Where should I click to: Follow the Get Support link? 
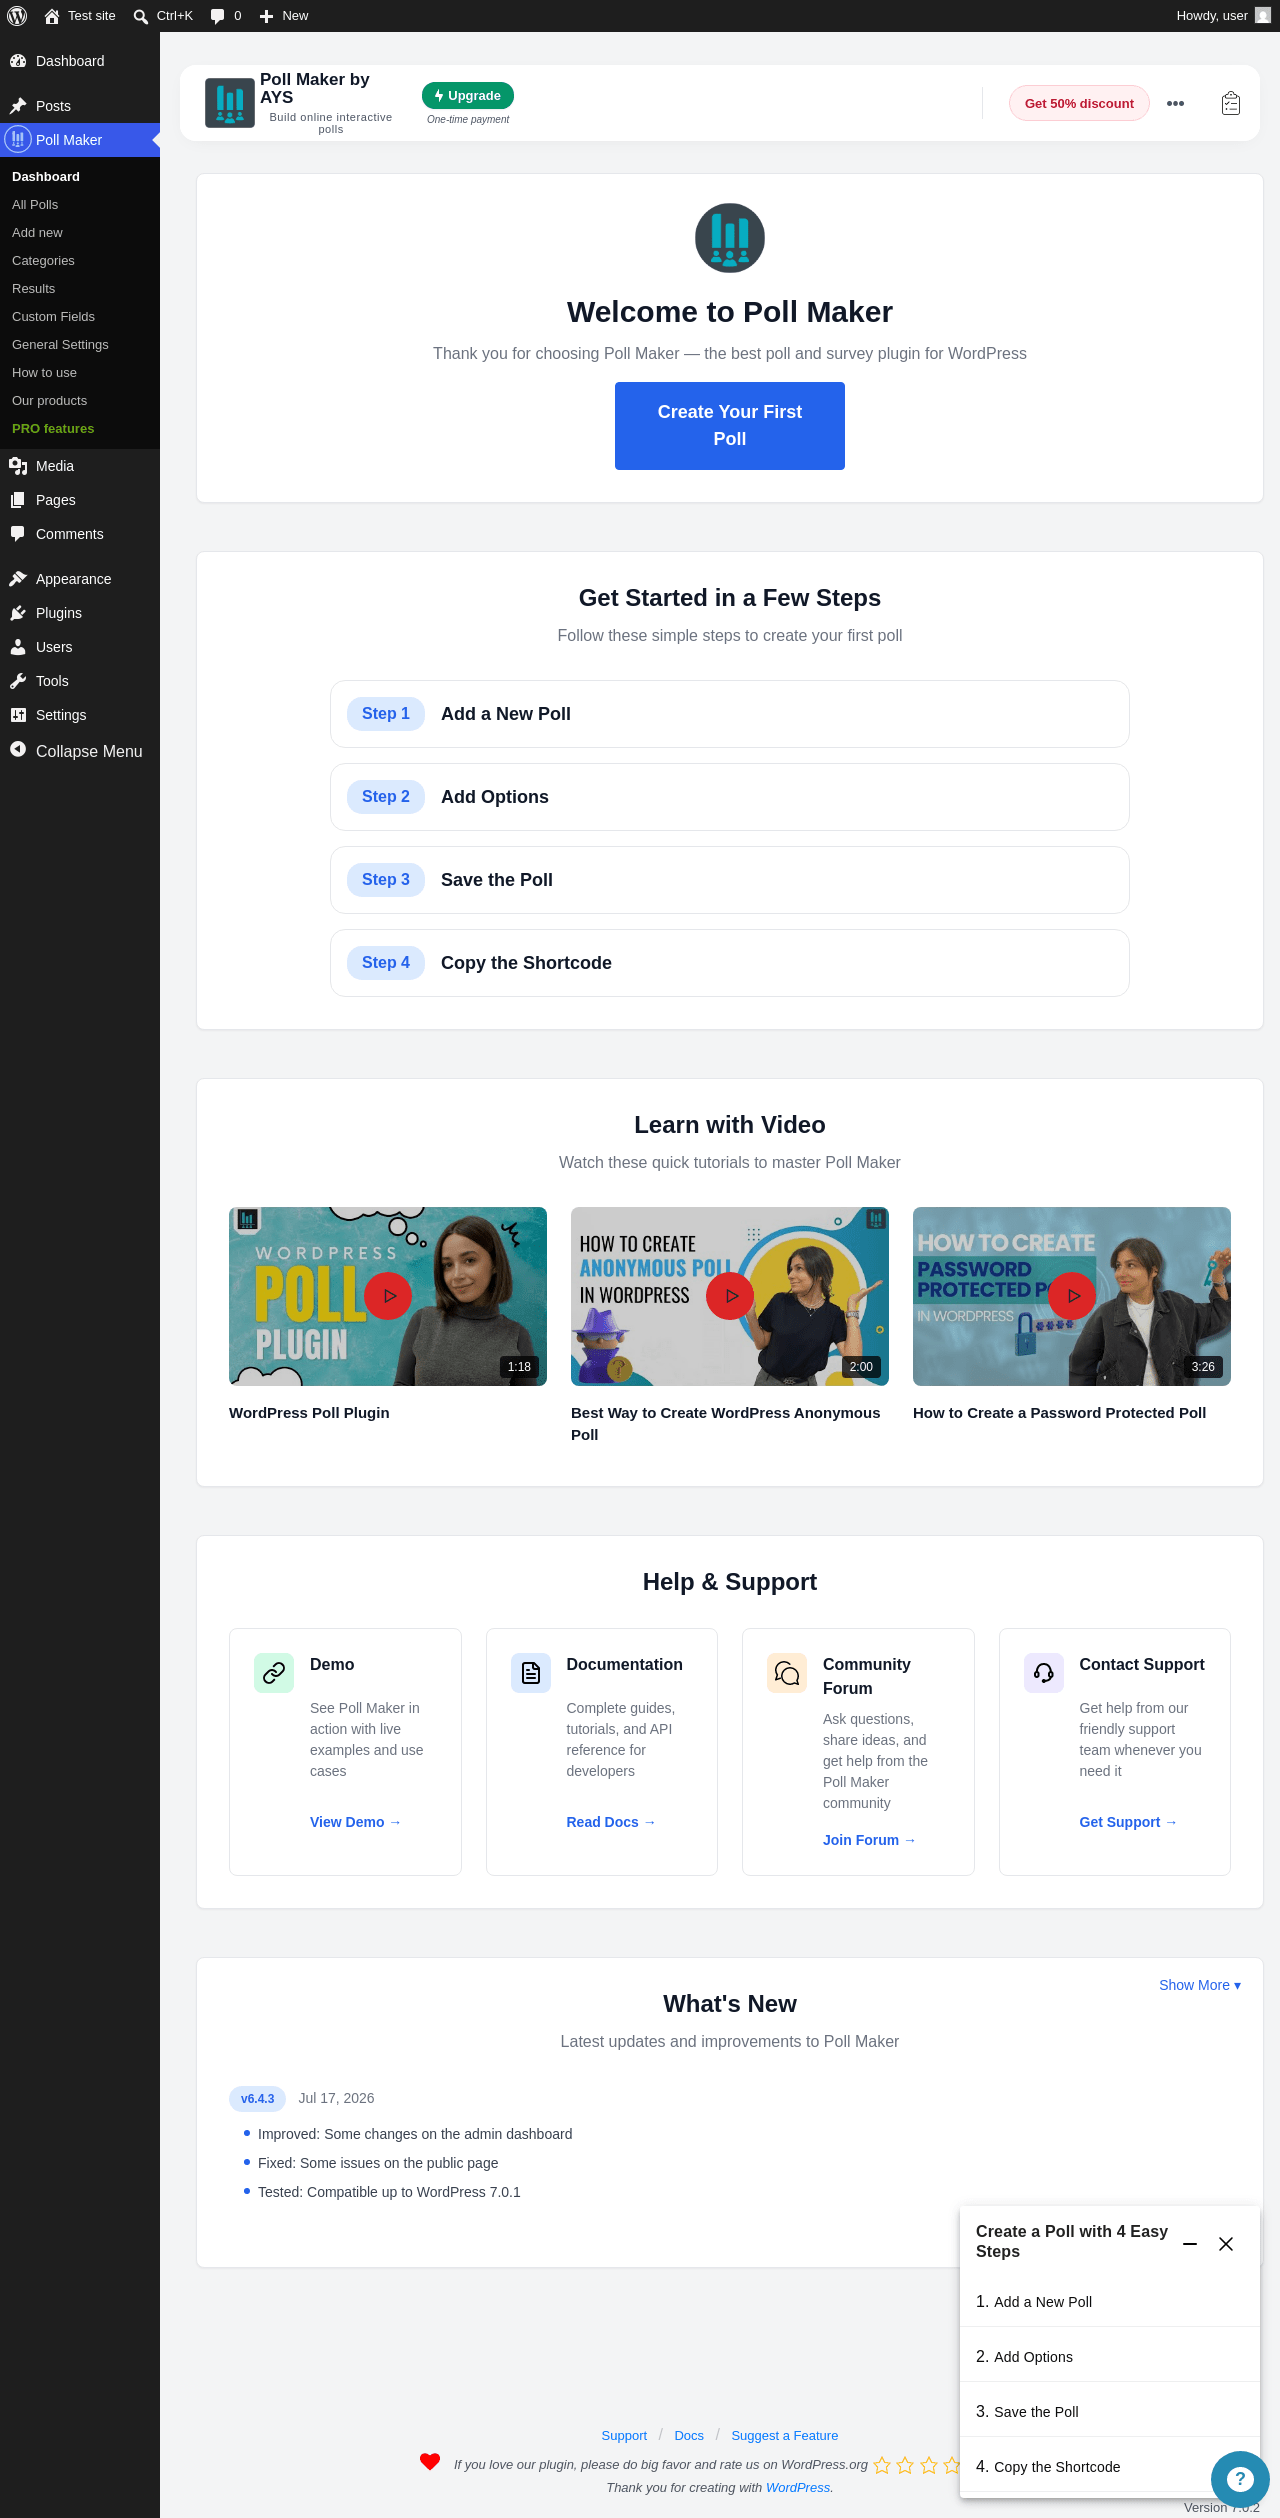pyautogui.click(x=1128, y=1822)
